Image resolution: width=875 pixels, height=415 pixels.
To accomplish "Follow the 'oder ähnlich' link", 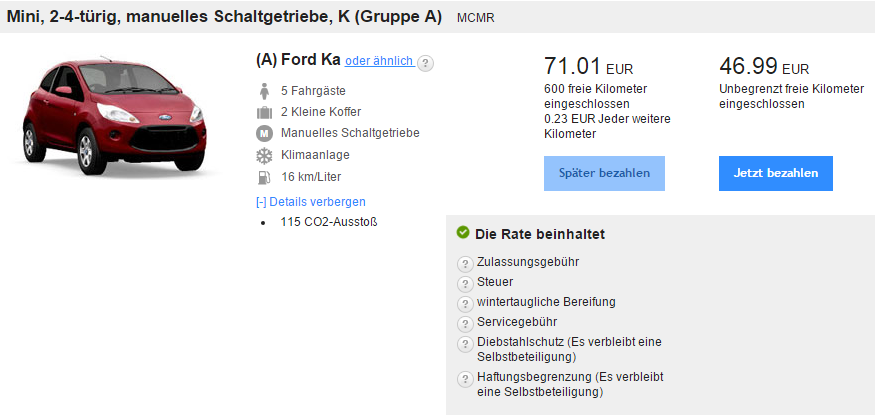I will [379, 60].
